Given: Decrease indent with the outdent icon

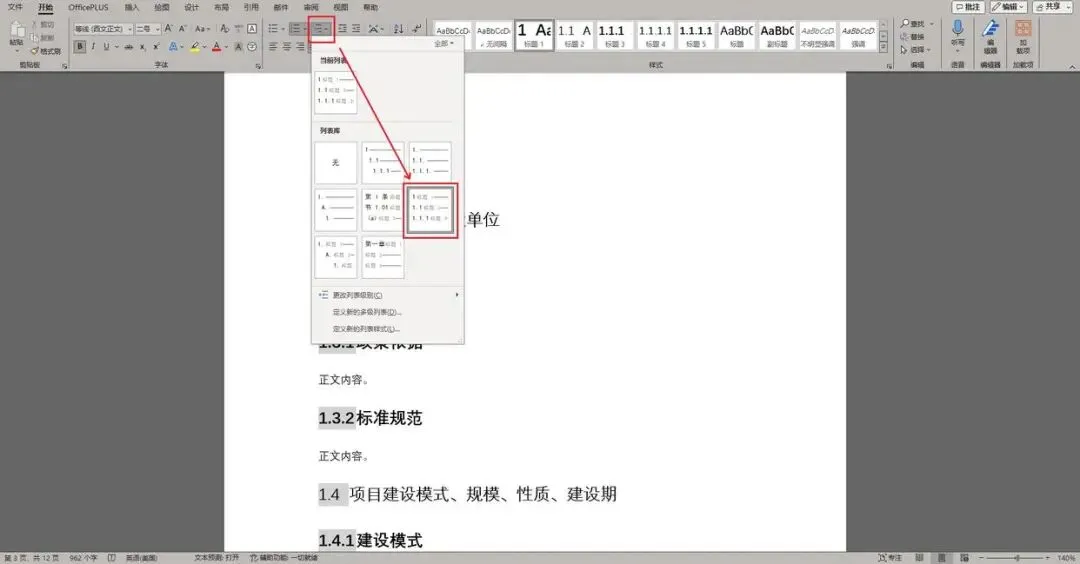Looking at the screenshot, I should pyautogui.click(x=342, y=29).
